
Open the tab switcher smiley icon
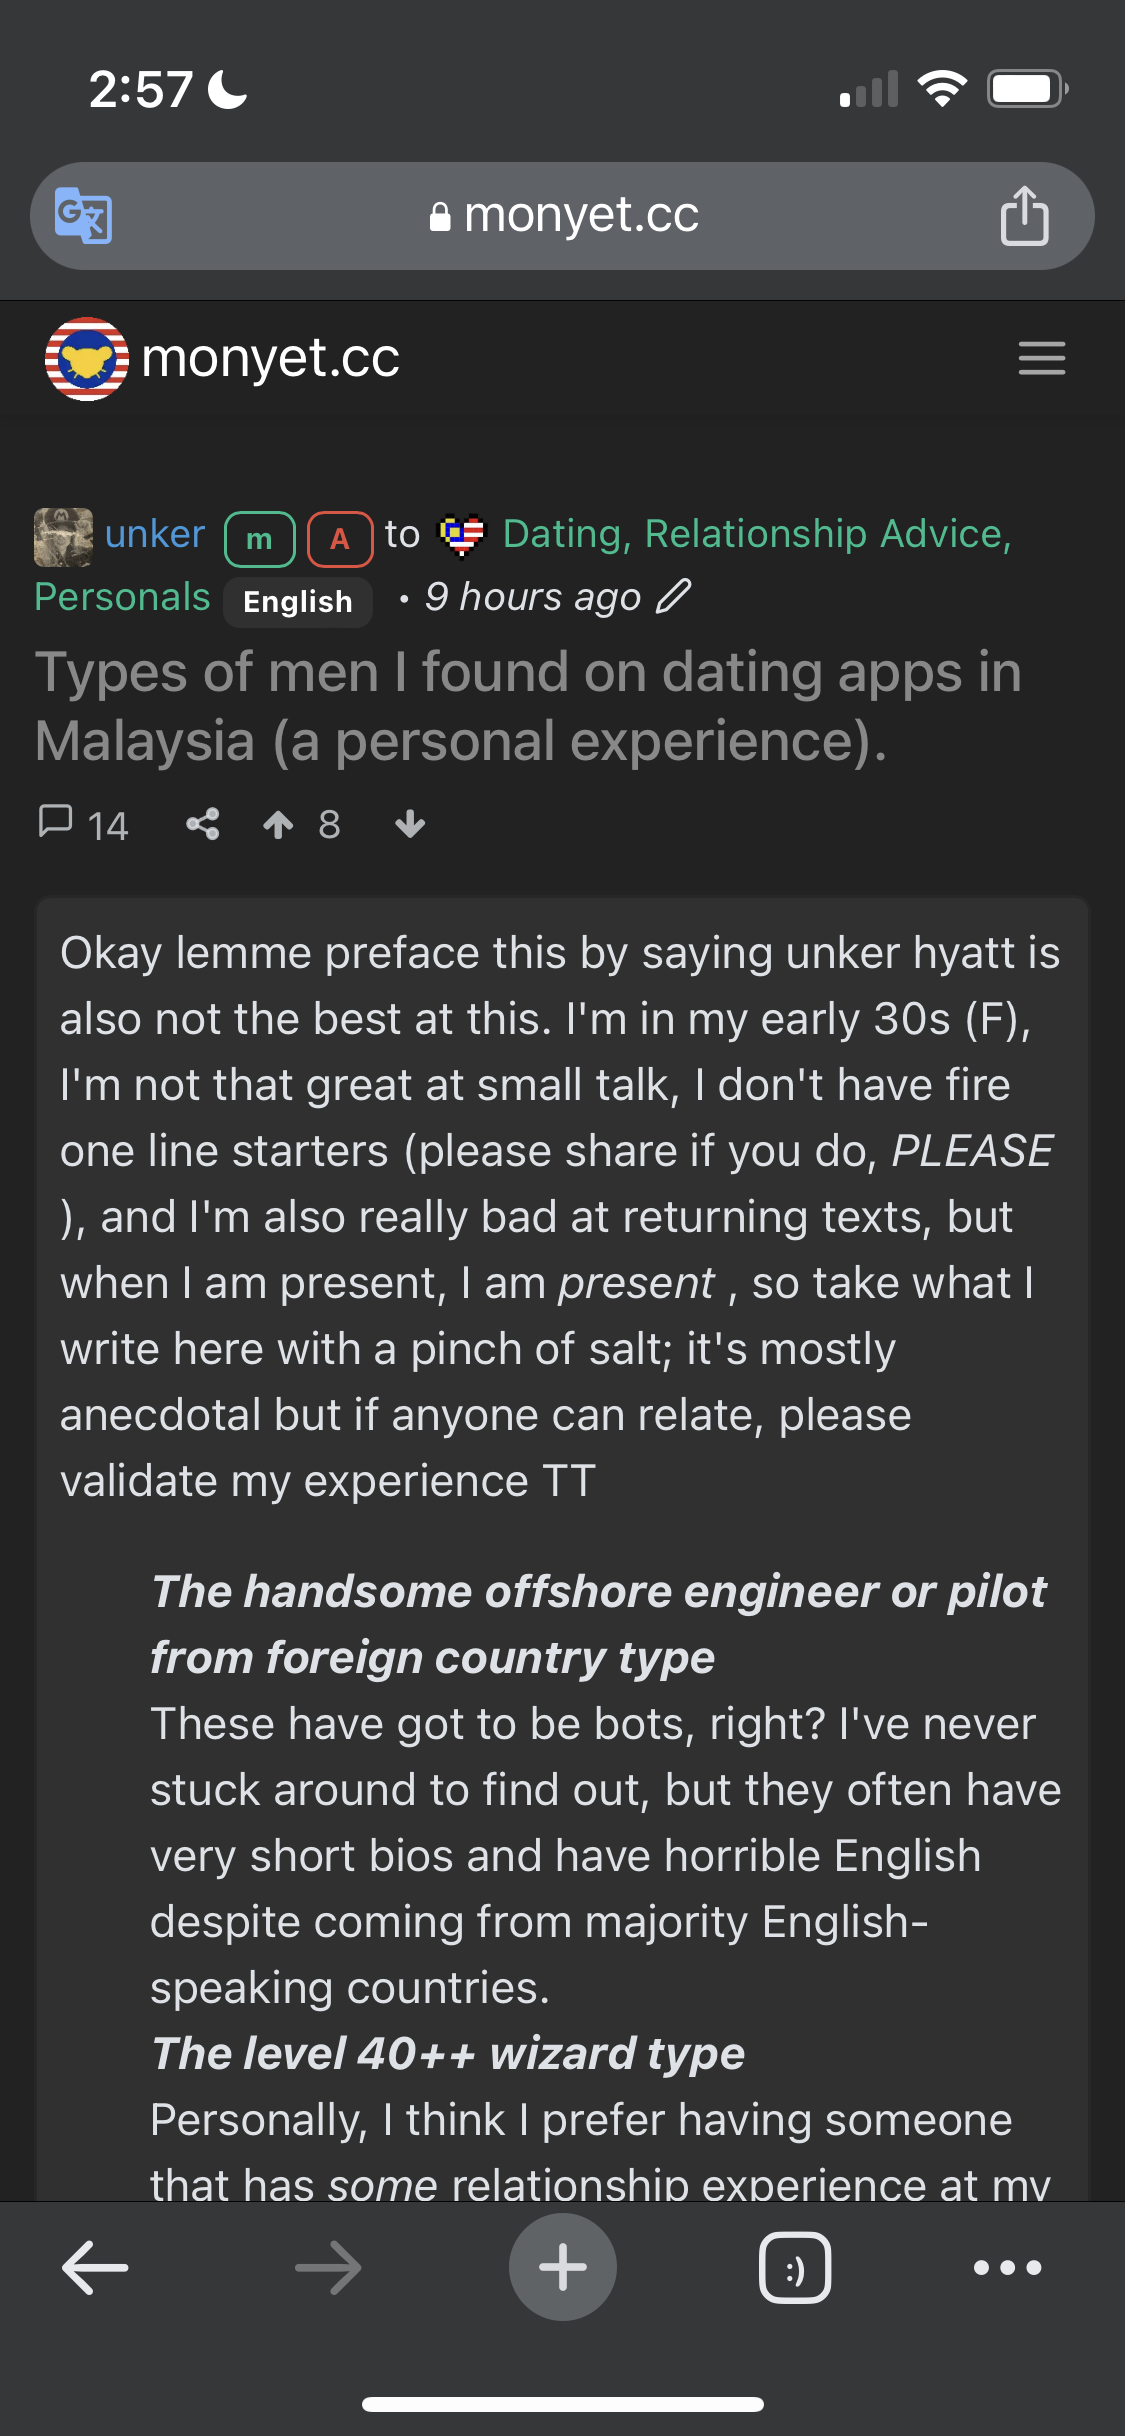click(795, 2267)
